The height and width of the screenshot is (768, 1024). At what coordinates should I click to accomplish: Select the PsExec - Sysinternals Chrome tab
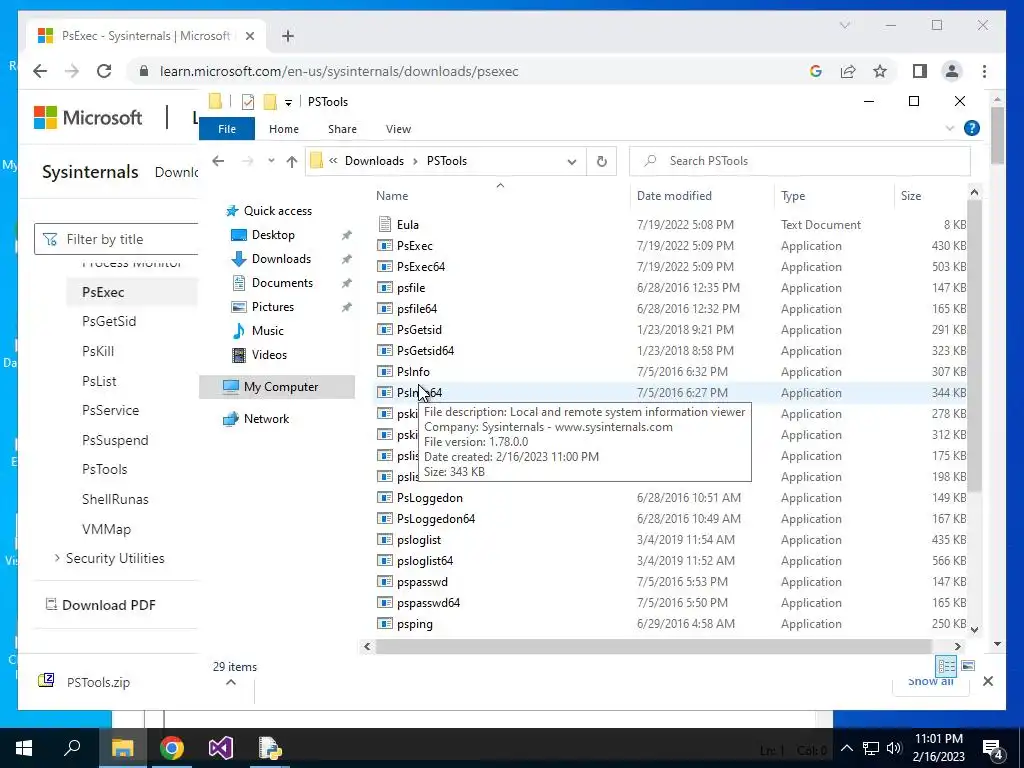(146, 36)
